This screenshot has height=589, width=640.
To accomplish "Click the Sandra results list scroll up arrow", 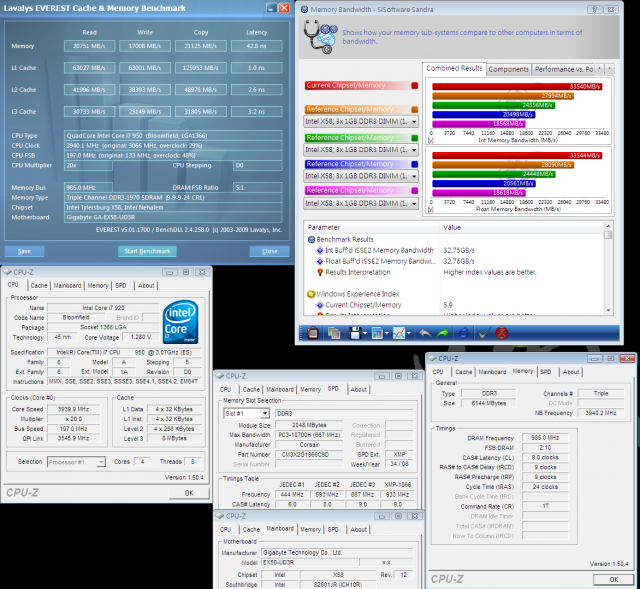I will (608, 226).
